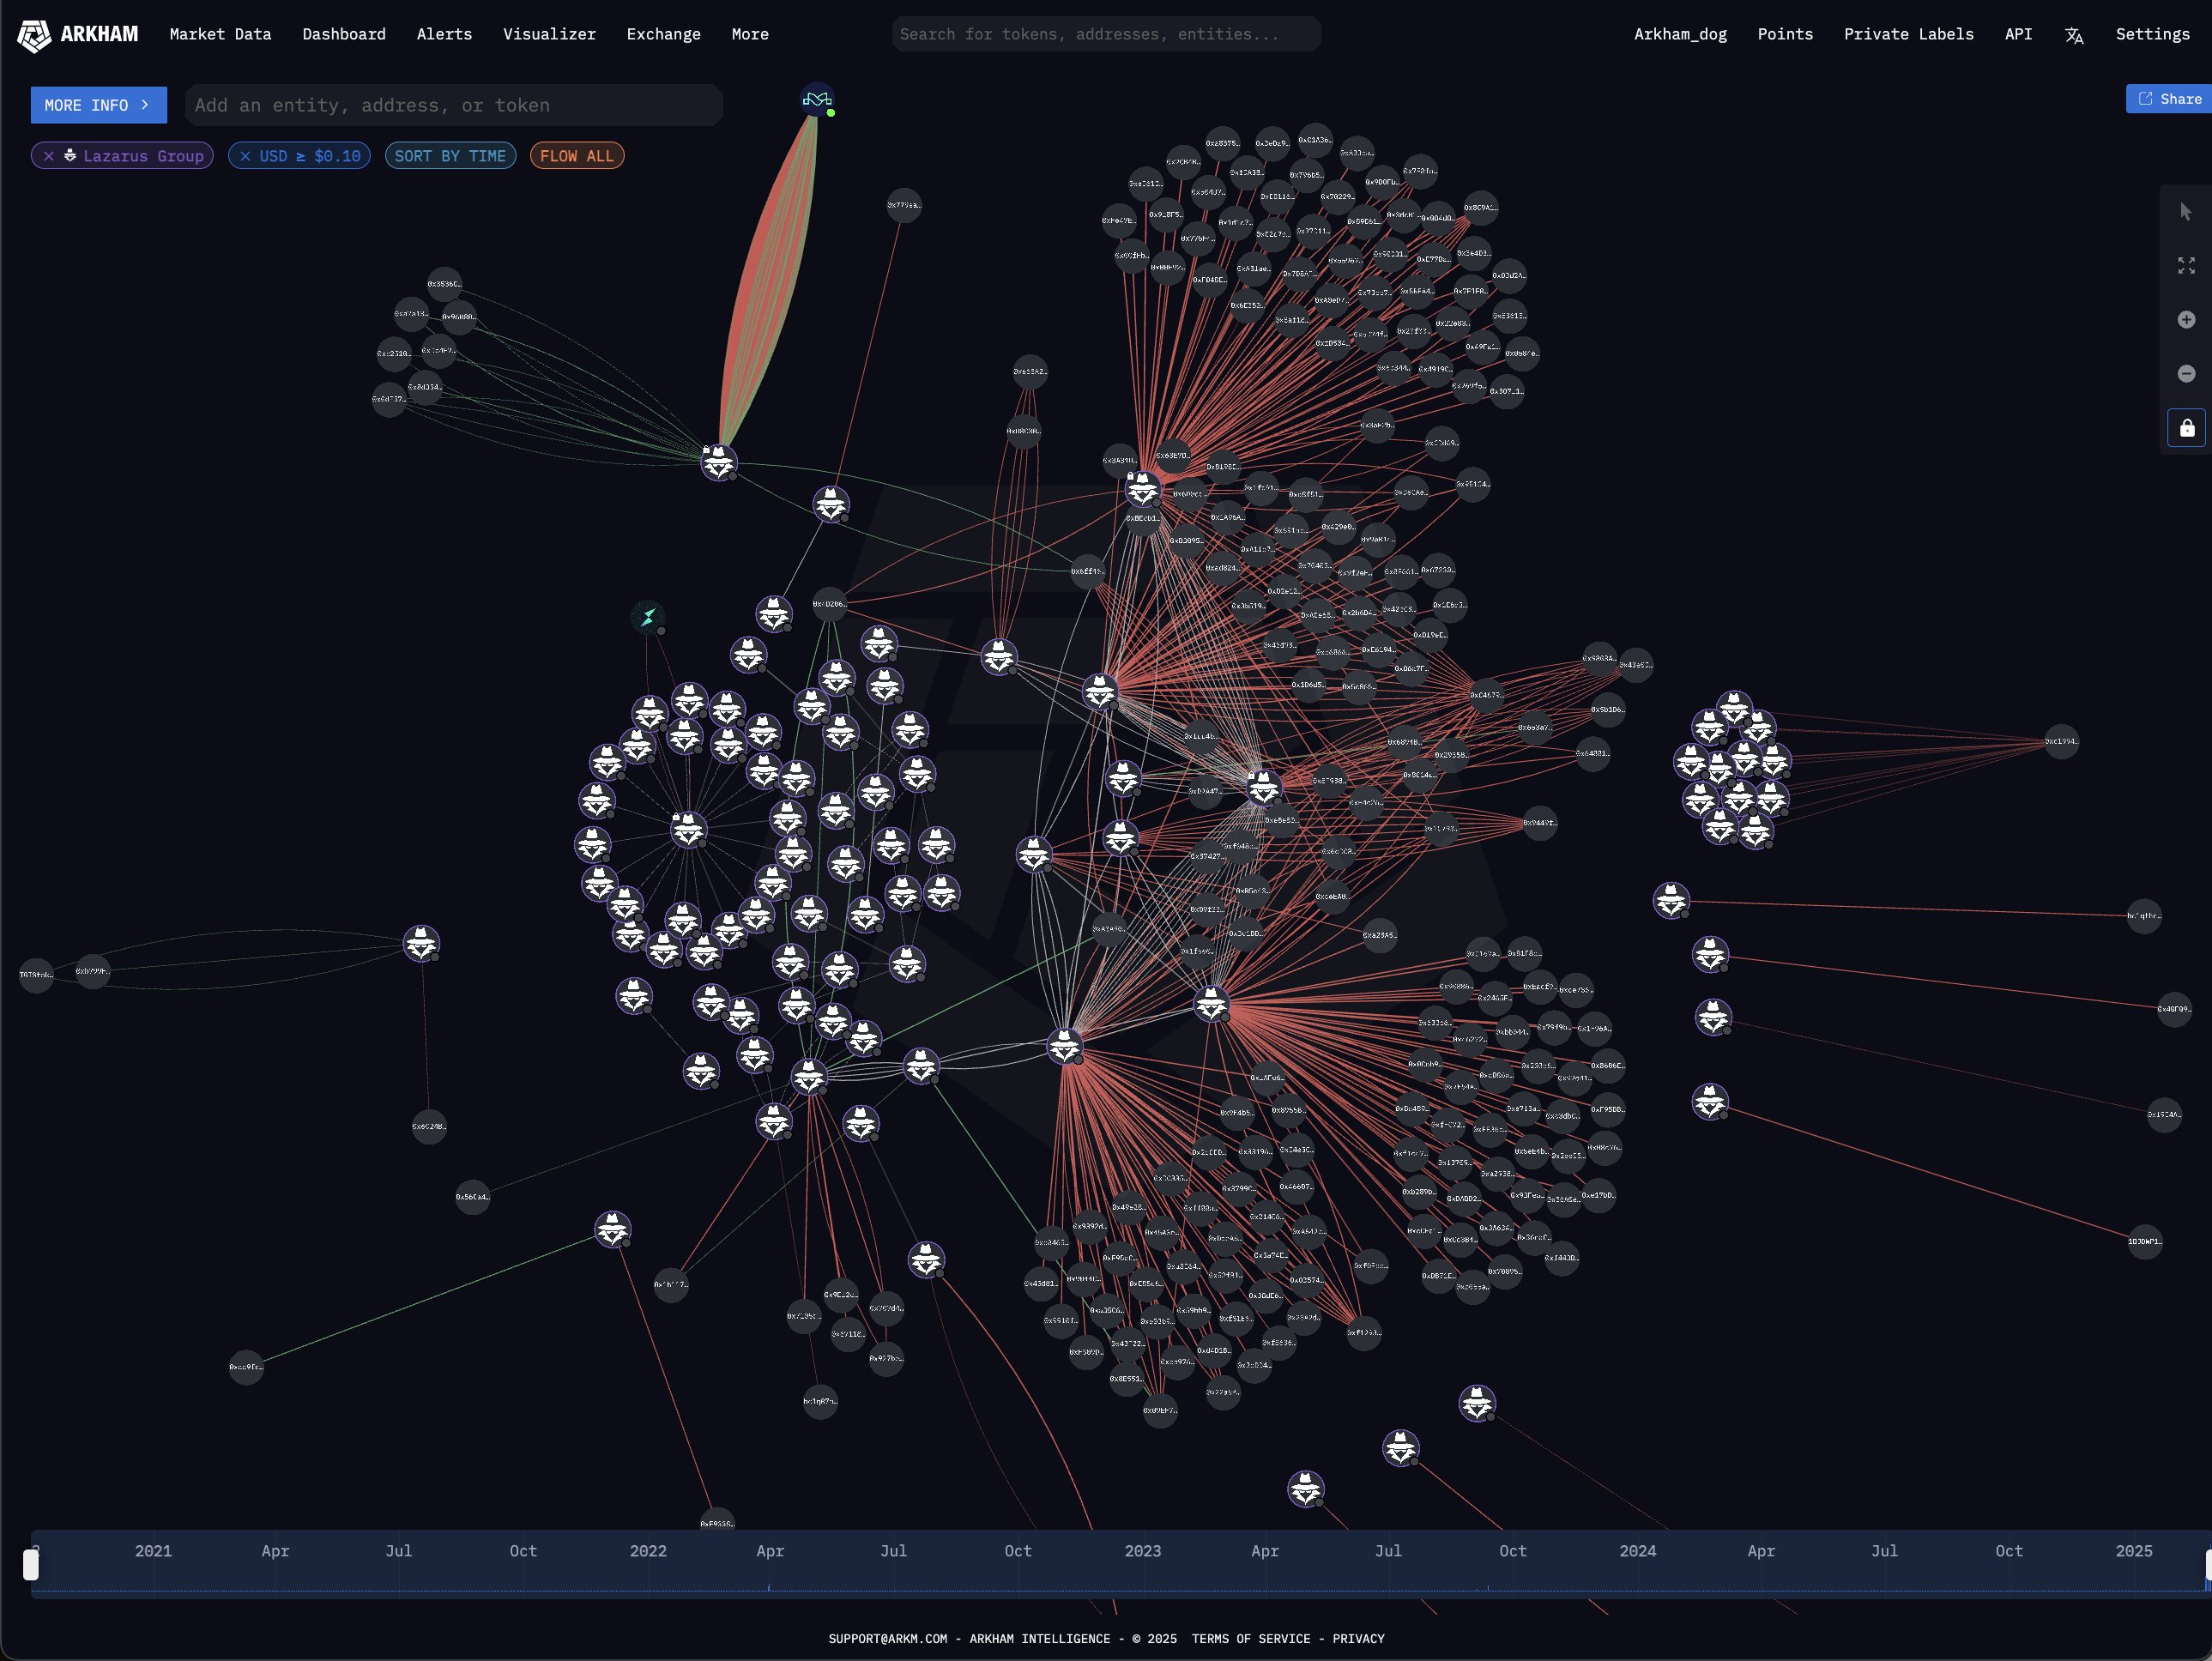
Task: Click the language translate icon
Action: [x=2074, y=35]
